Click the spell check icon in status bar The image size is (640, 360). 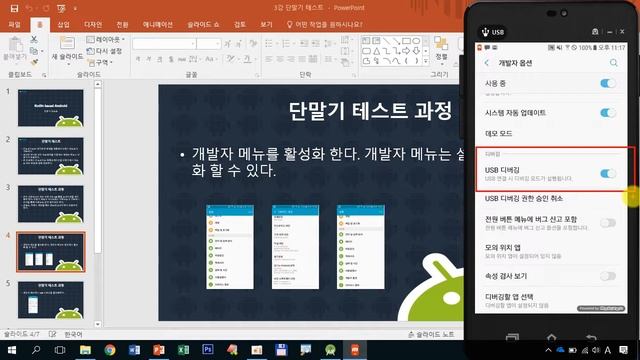[52, 334]
